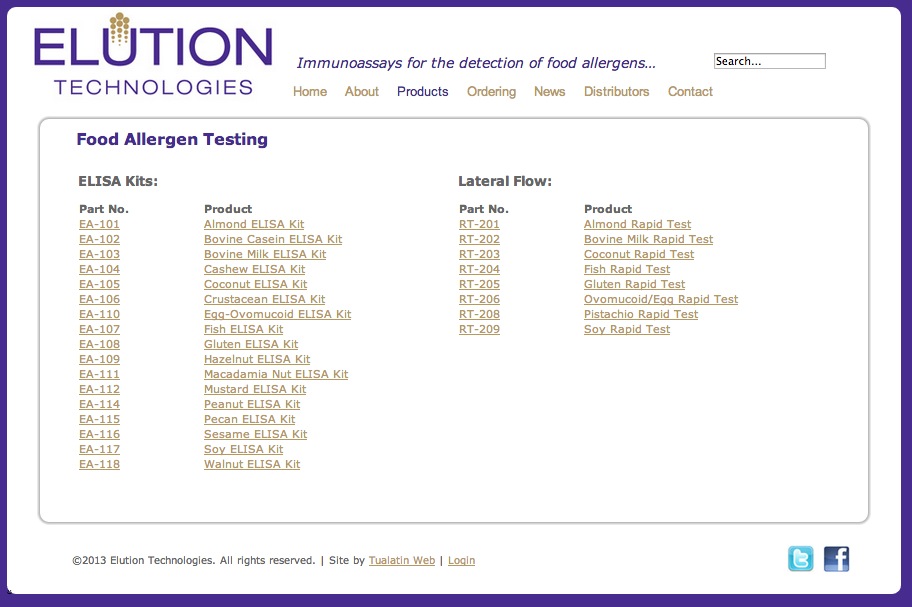Screen dimensions: 912x607
Task: Open part number EA-111 link
Action: pos(99,374)
